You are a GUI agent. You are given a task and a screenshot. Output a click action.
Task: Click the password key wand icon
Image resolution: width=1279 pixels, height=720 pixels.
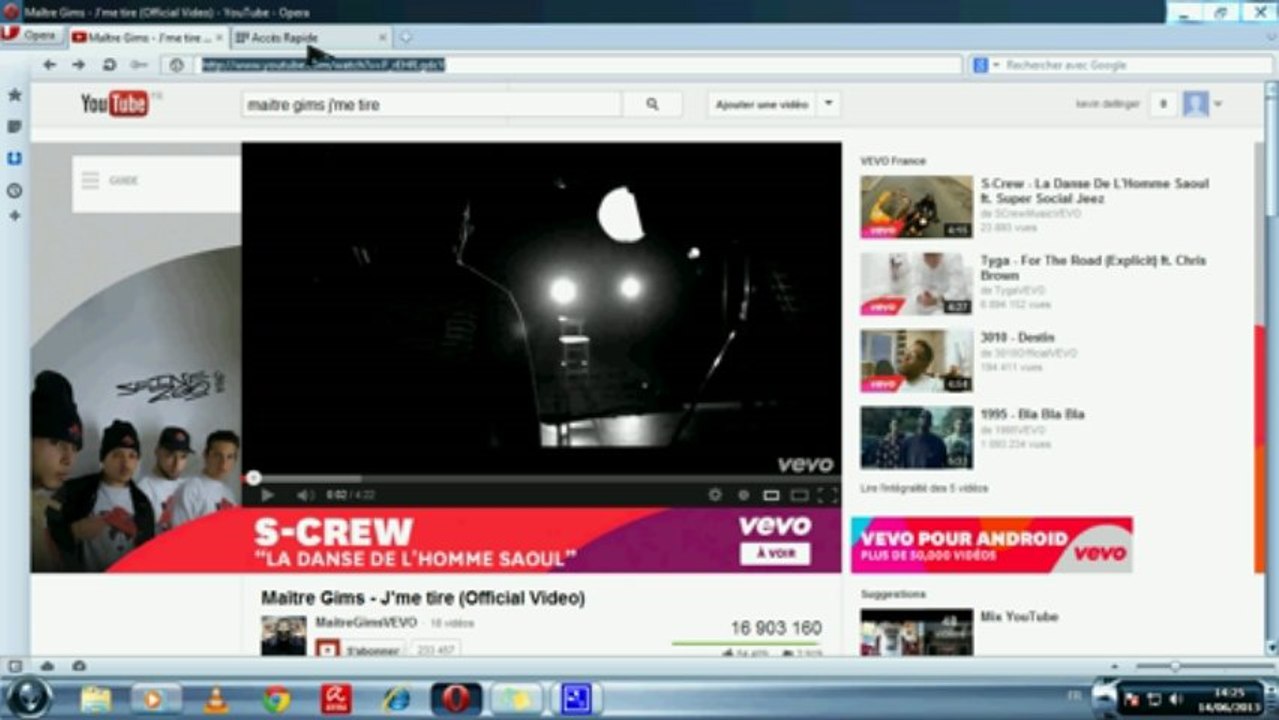pyautogui.click(x=139, y=65)
